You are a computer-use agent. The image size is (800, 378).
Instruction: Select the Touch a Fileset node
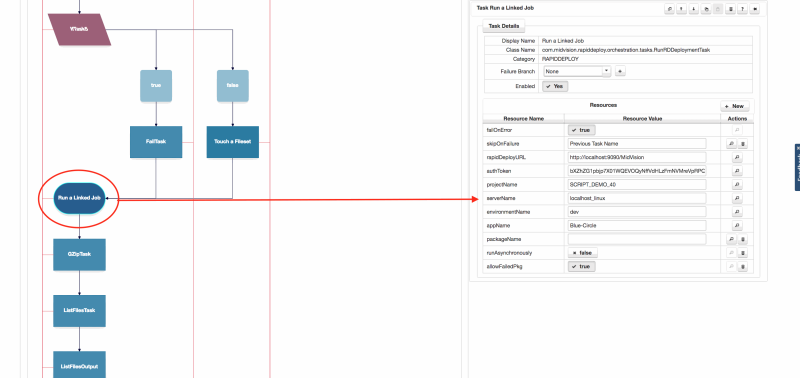pos(233,142)
